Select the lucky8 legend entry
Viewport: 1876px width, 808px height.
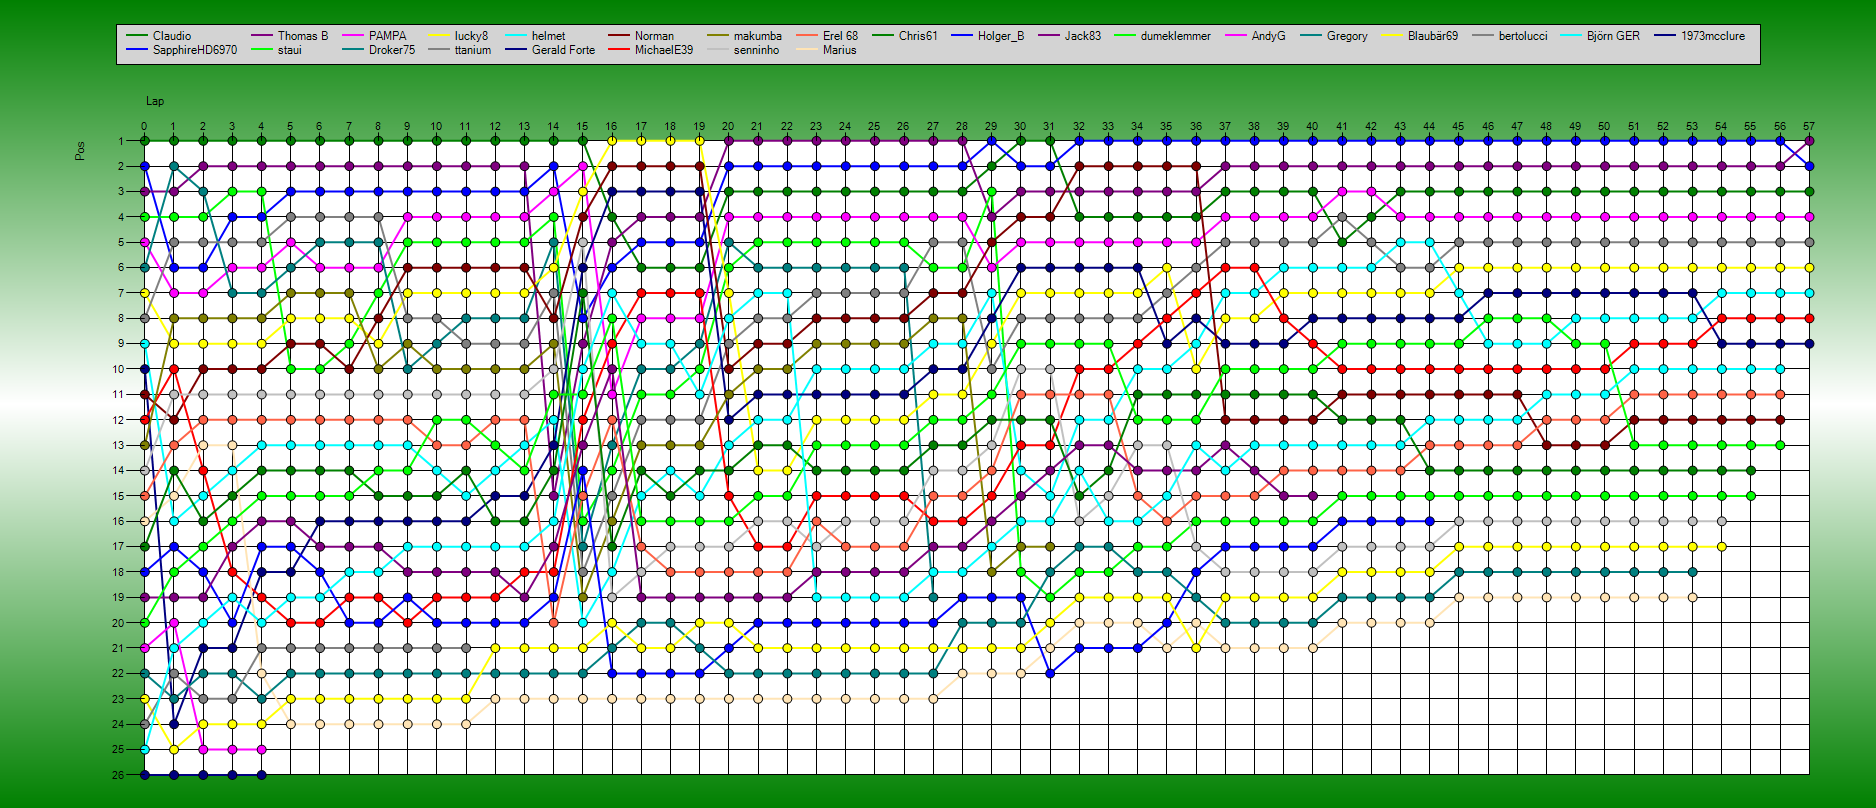pos(471,36)
